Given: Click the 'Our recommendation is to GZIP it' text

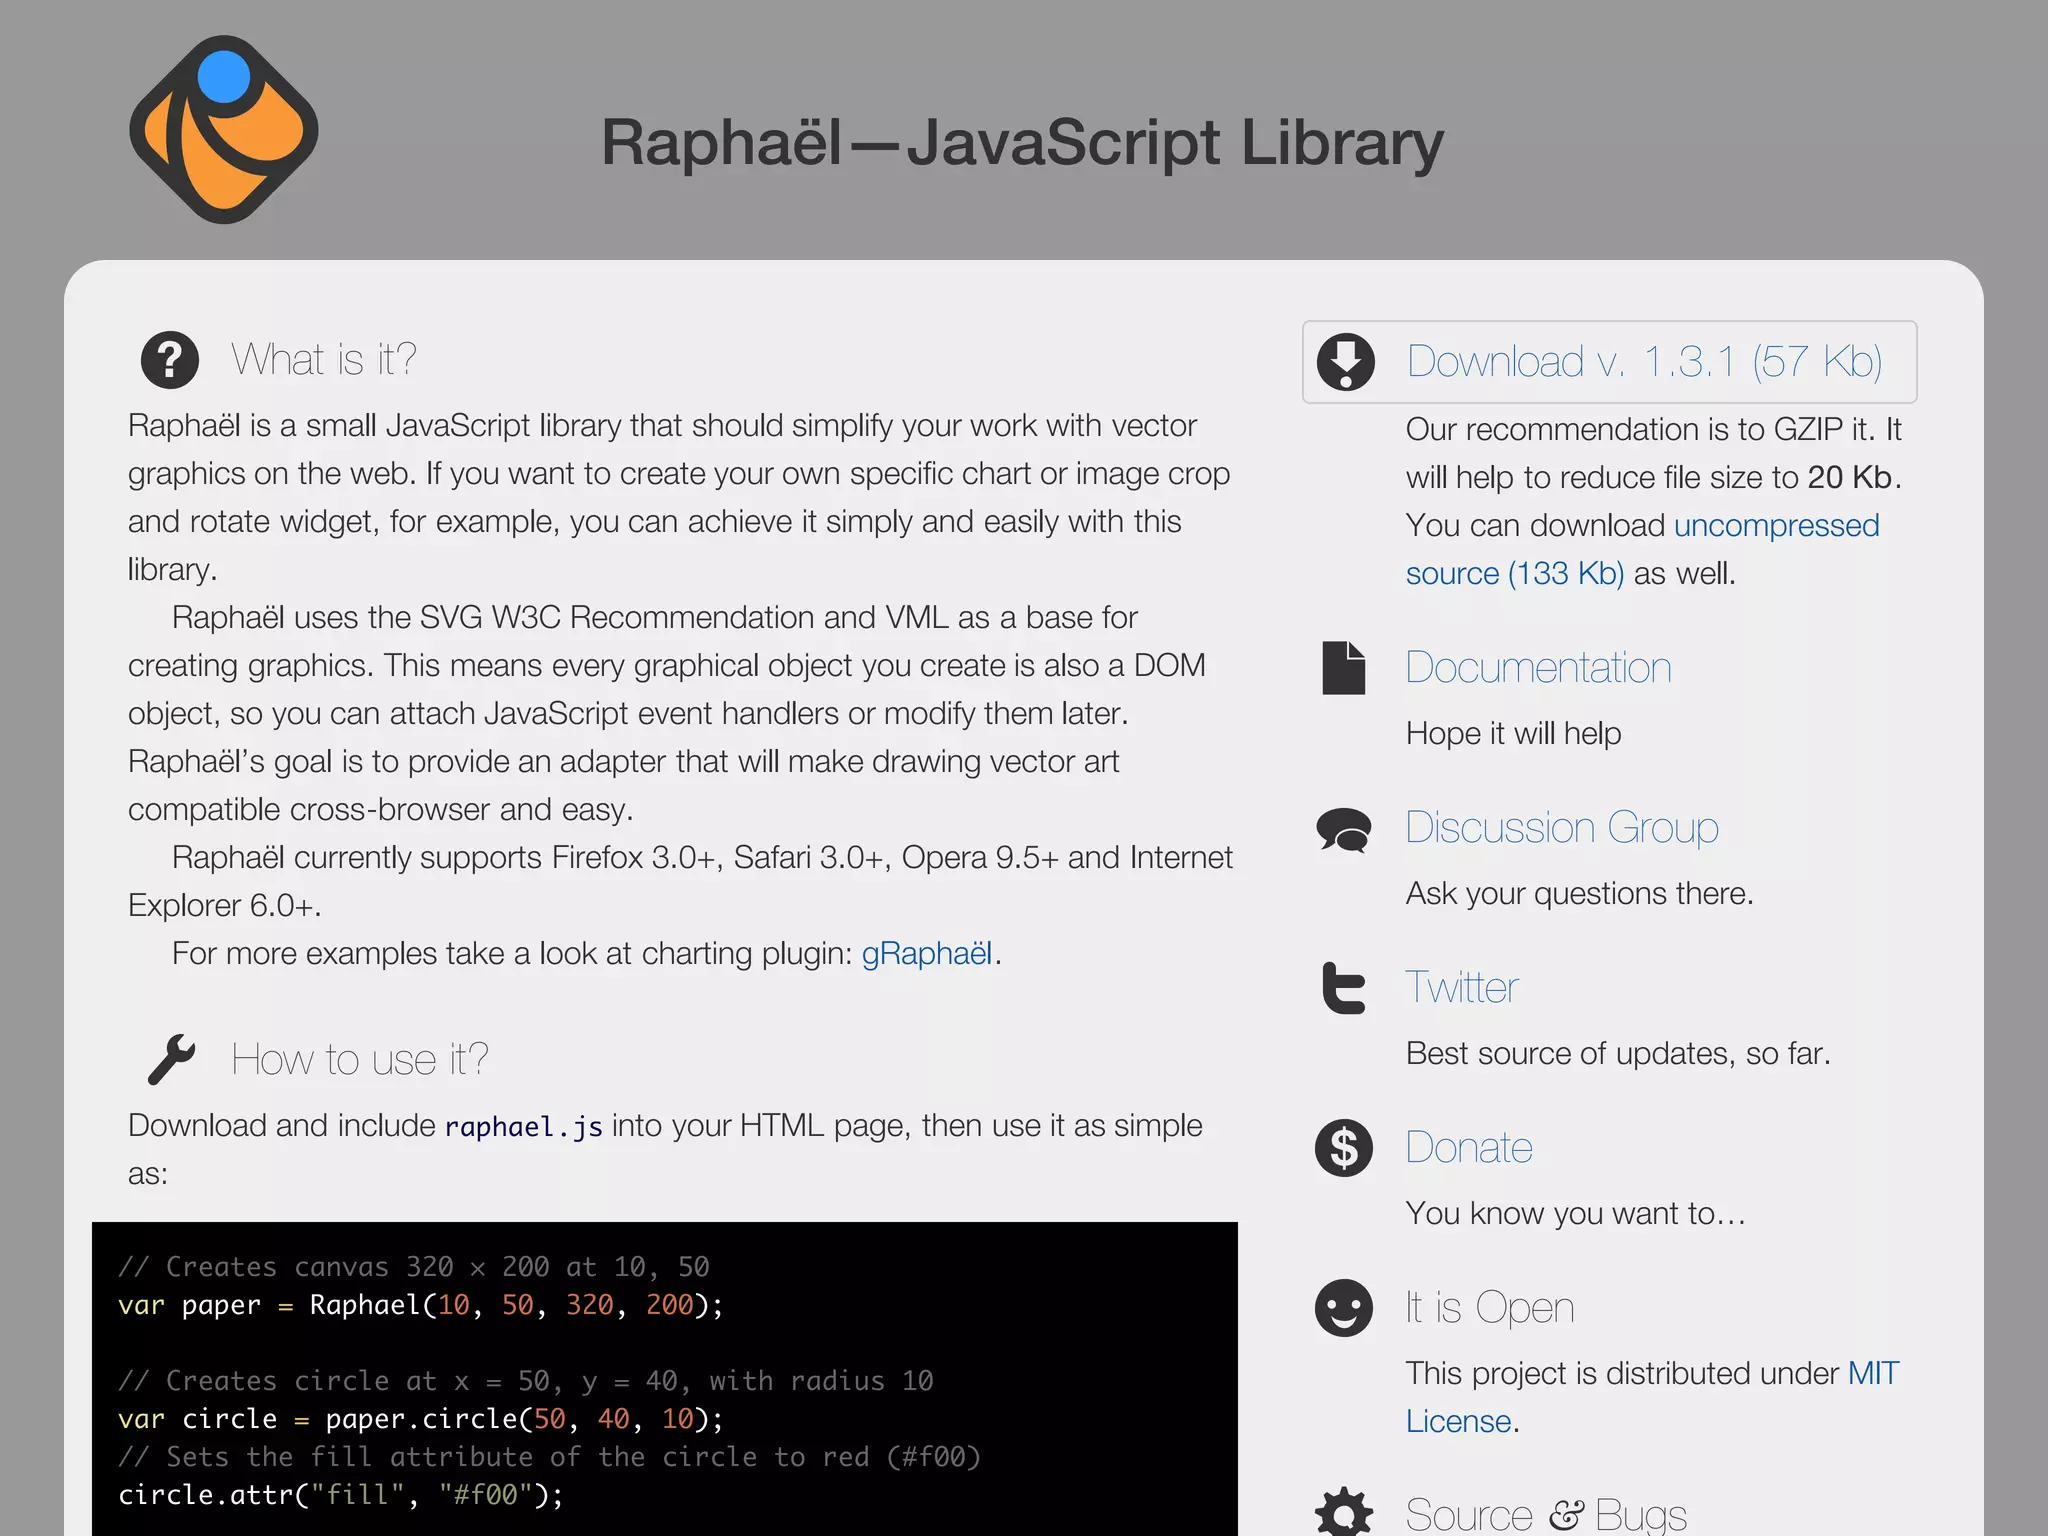Looking at the screenshot, I should click(x=1640, y=430).
